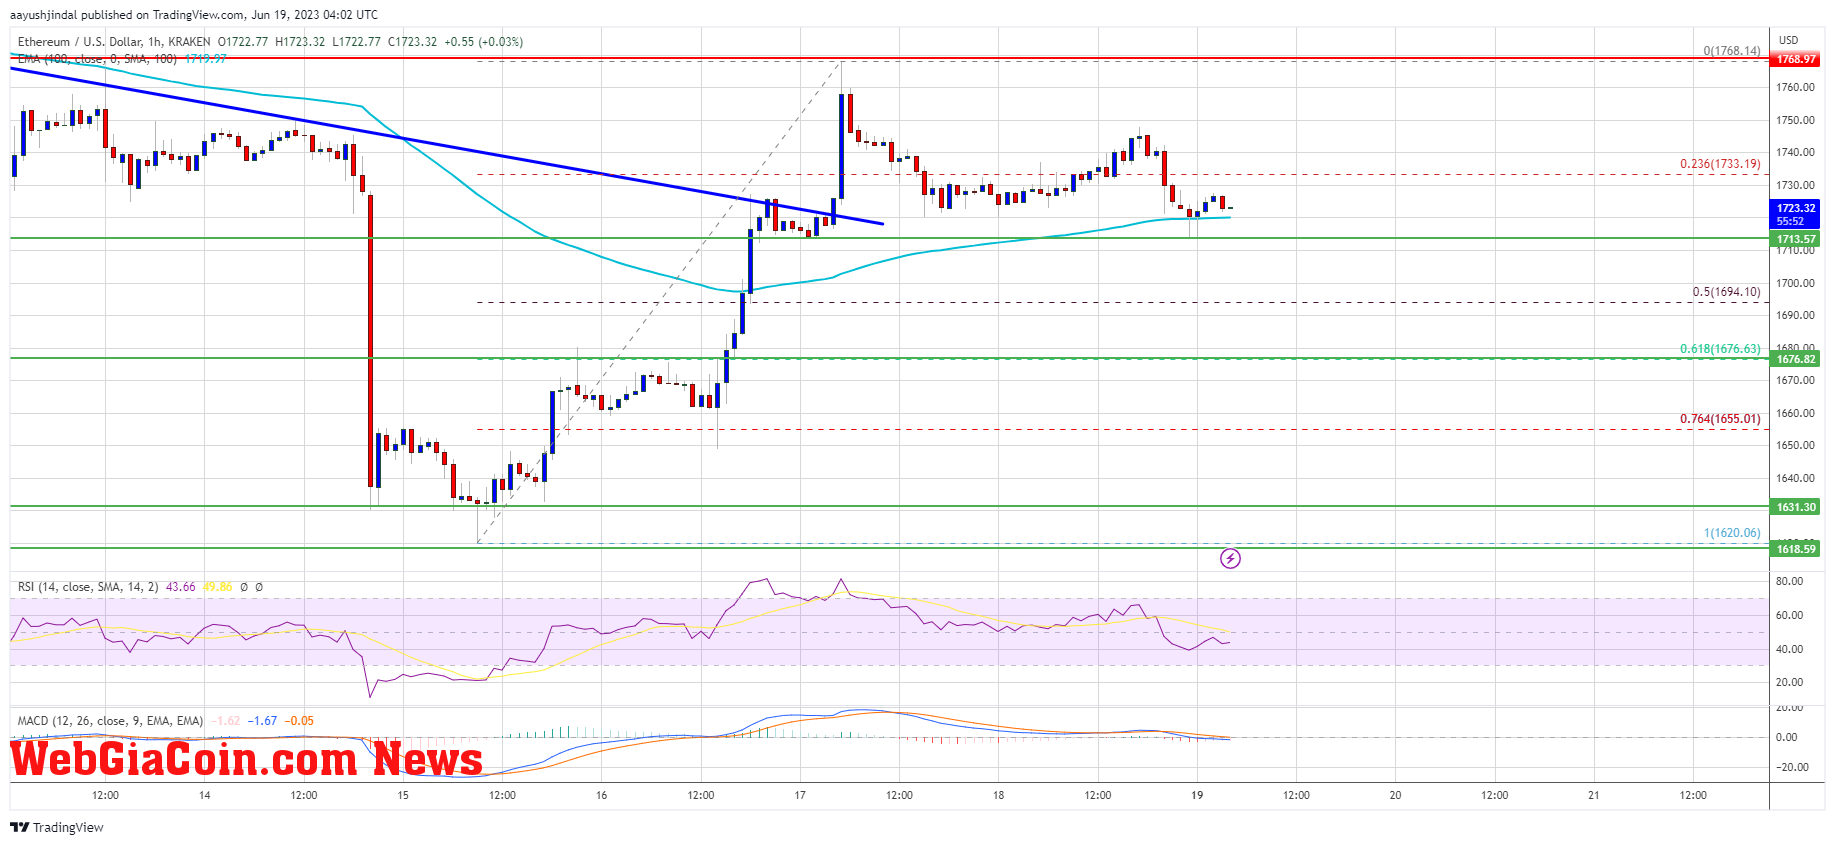1835x845 pixels.
Task: Click the blue 1723.32 current price tag
Action: pos(1796,208)
